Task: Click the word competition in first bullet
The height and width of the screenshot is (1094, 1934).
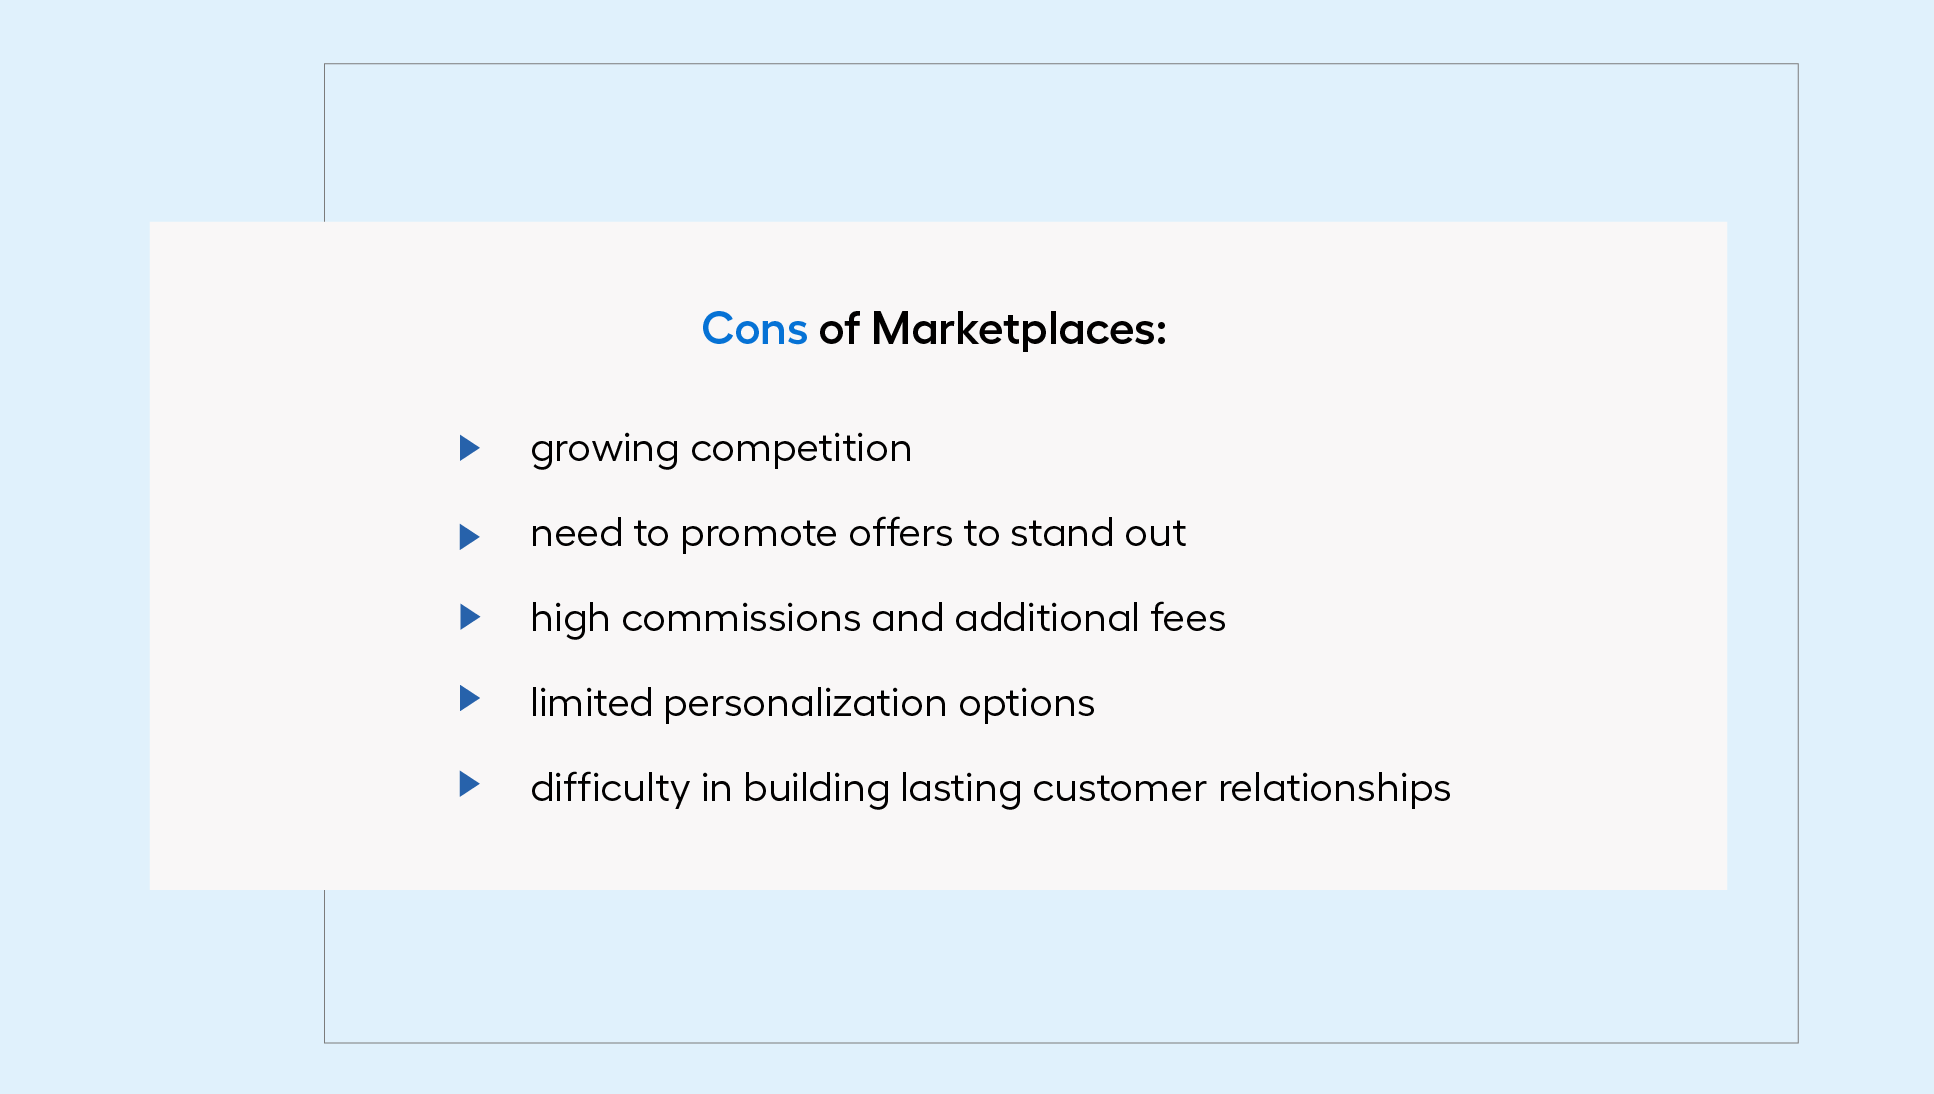Action: click(801, 449)
